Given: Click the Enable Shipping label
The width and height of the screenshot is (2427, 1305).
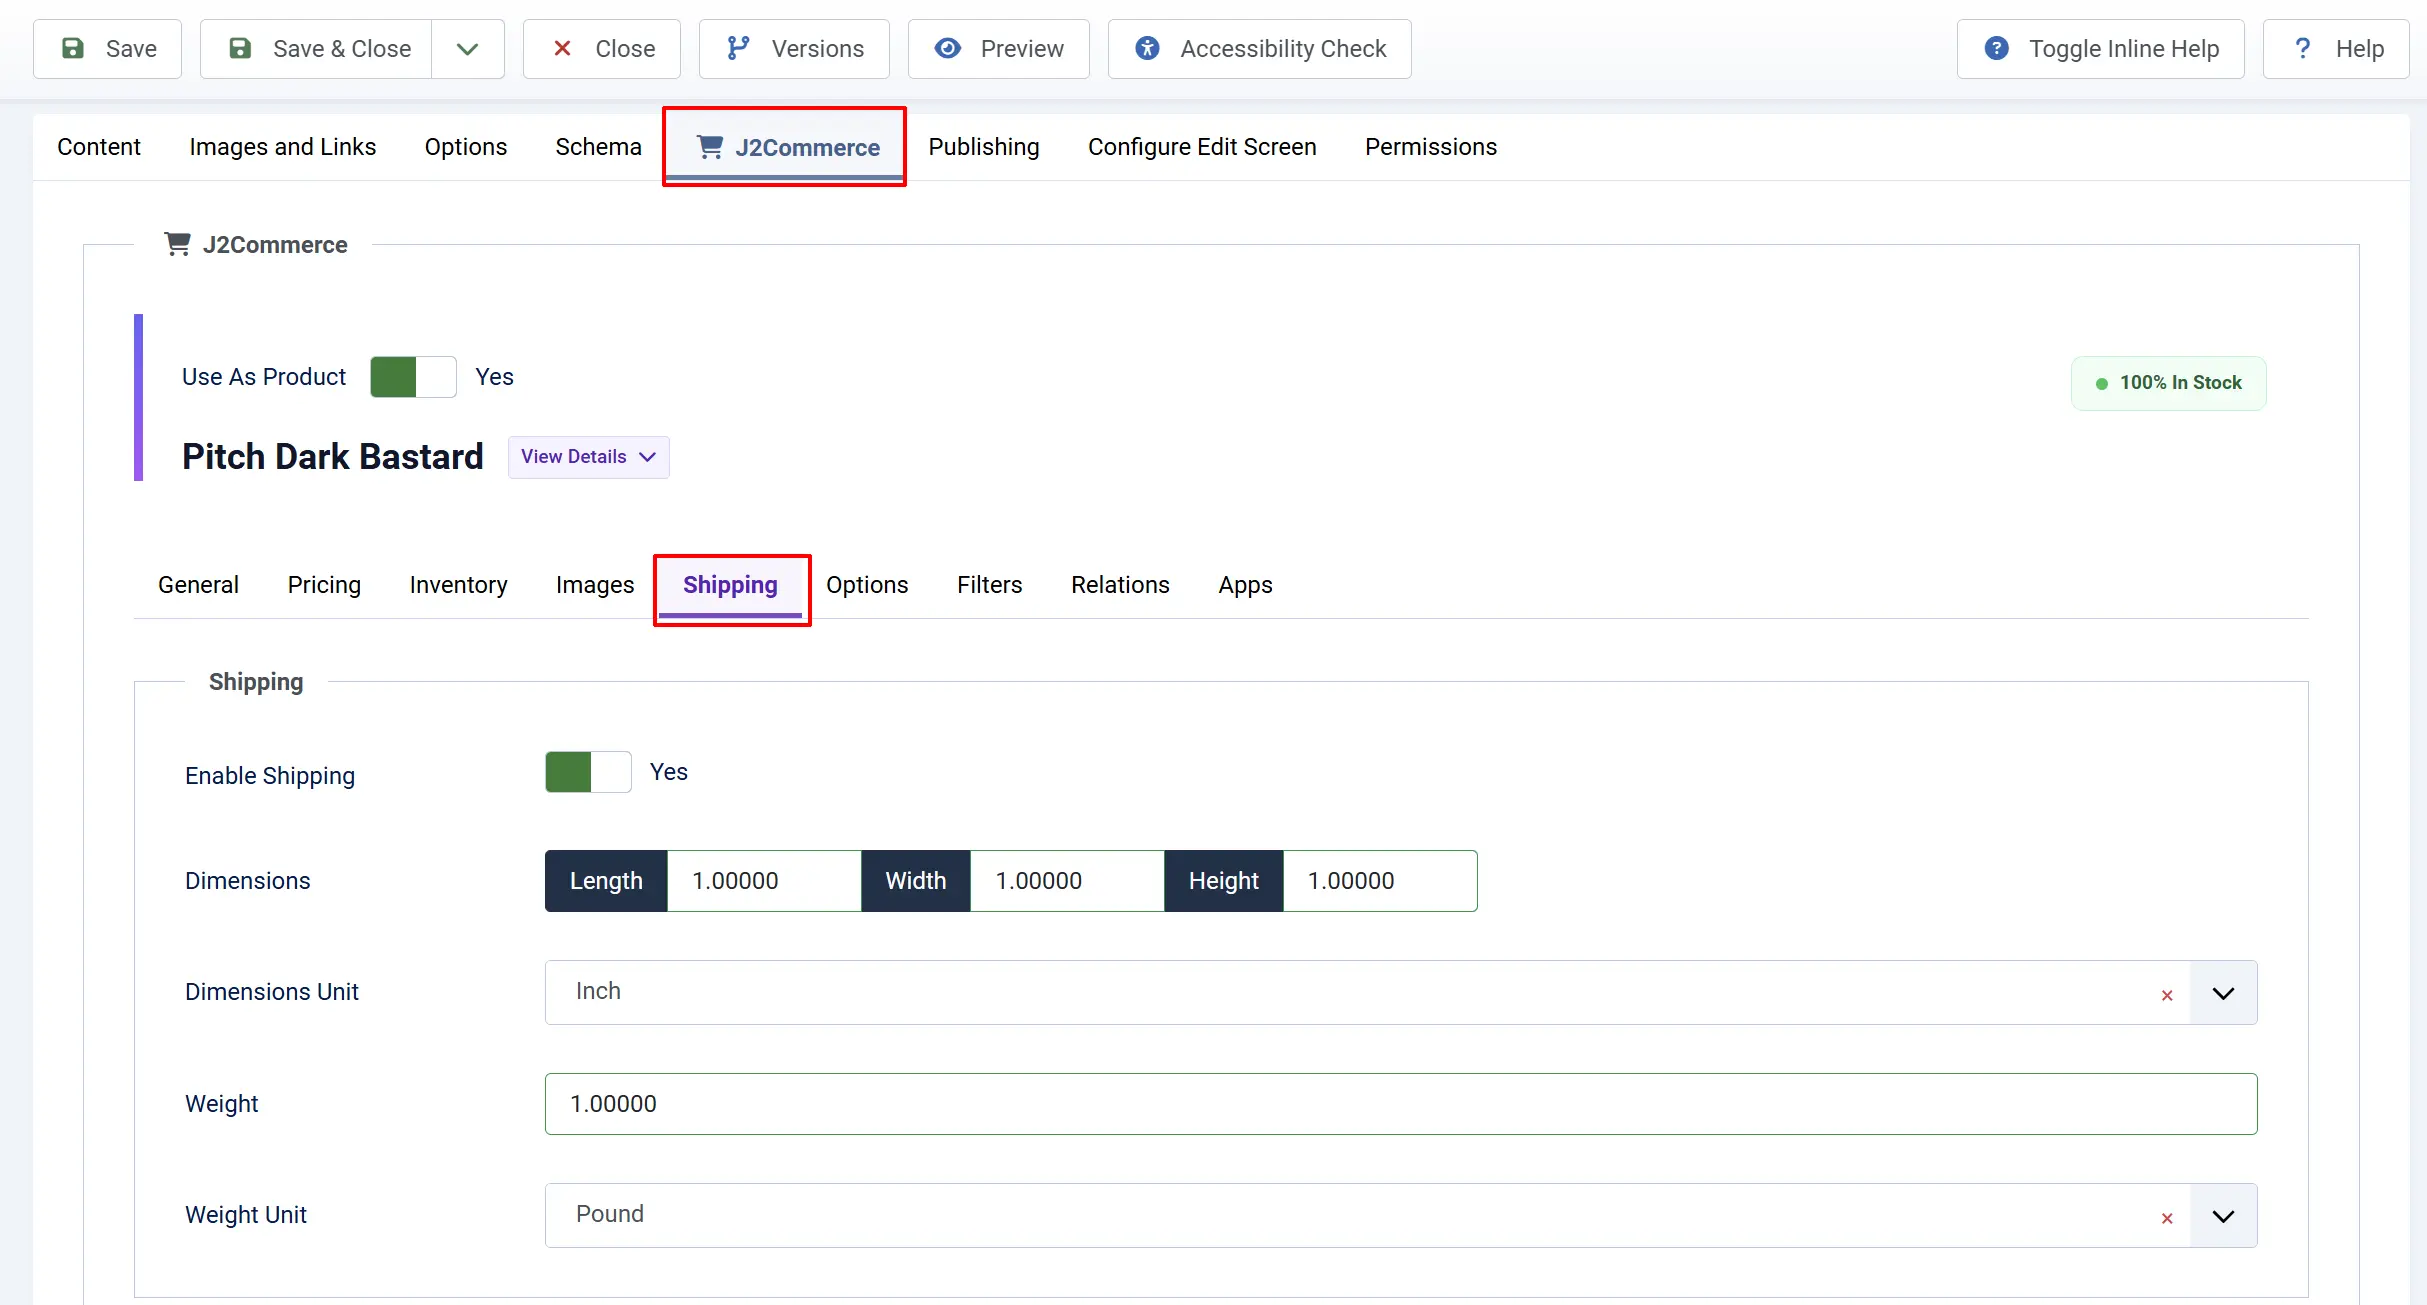Looking at the screenshot, I should (x=270, y=776).
